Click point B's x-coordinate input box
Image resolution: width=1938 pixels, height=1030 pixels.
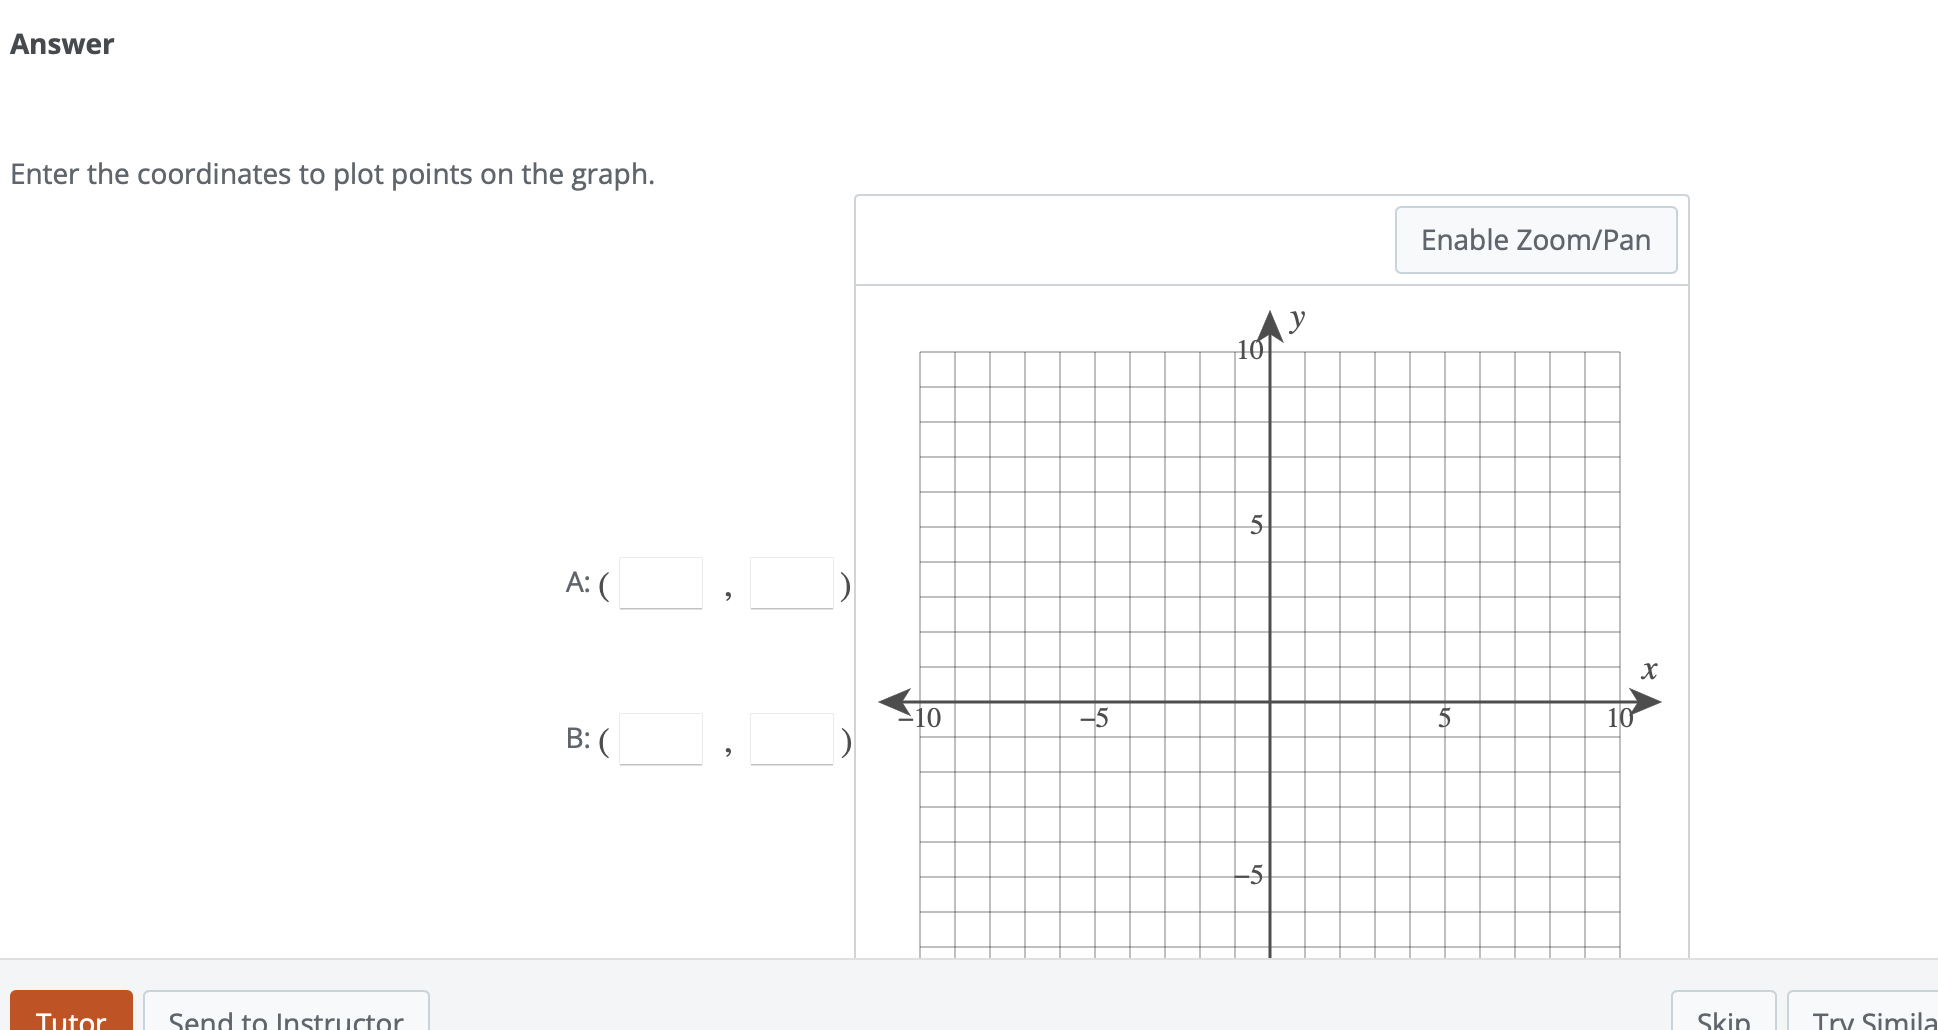coord(660,739)
